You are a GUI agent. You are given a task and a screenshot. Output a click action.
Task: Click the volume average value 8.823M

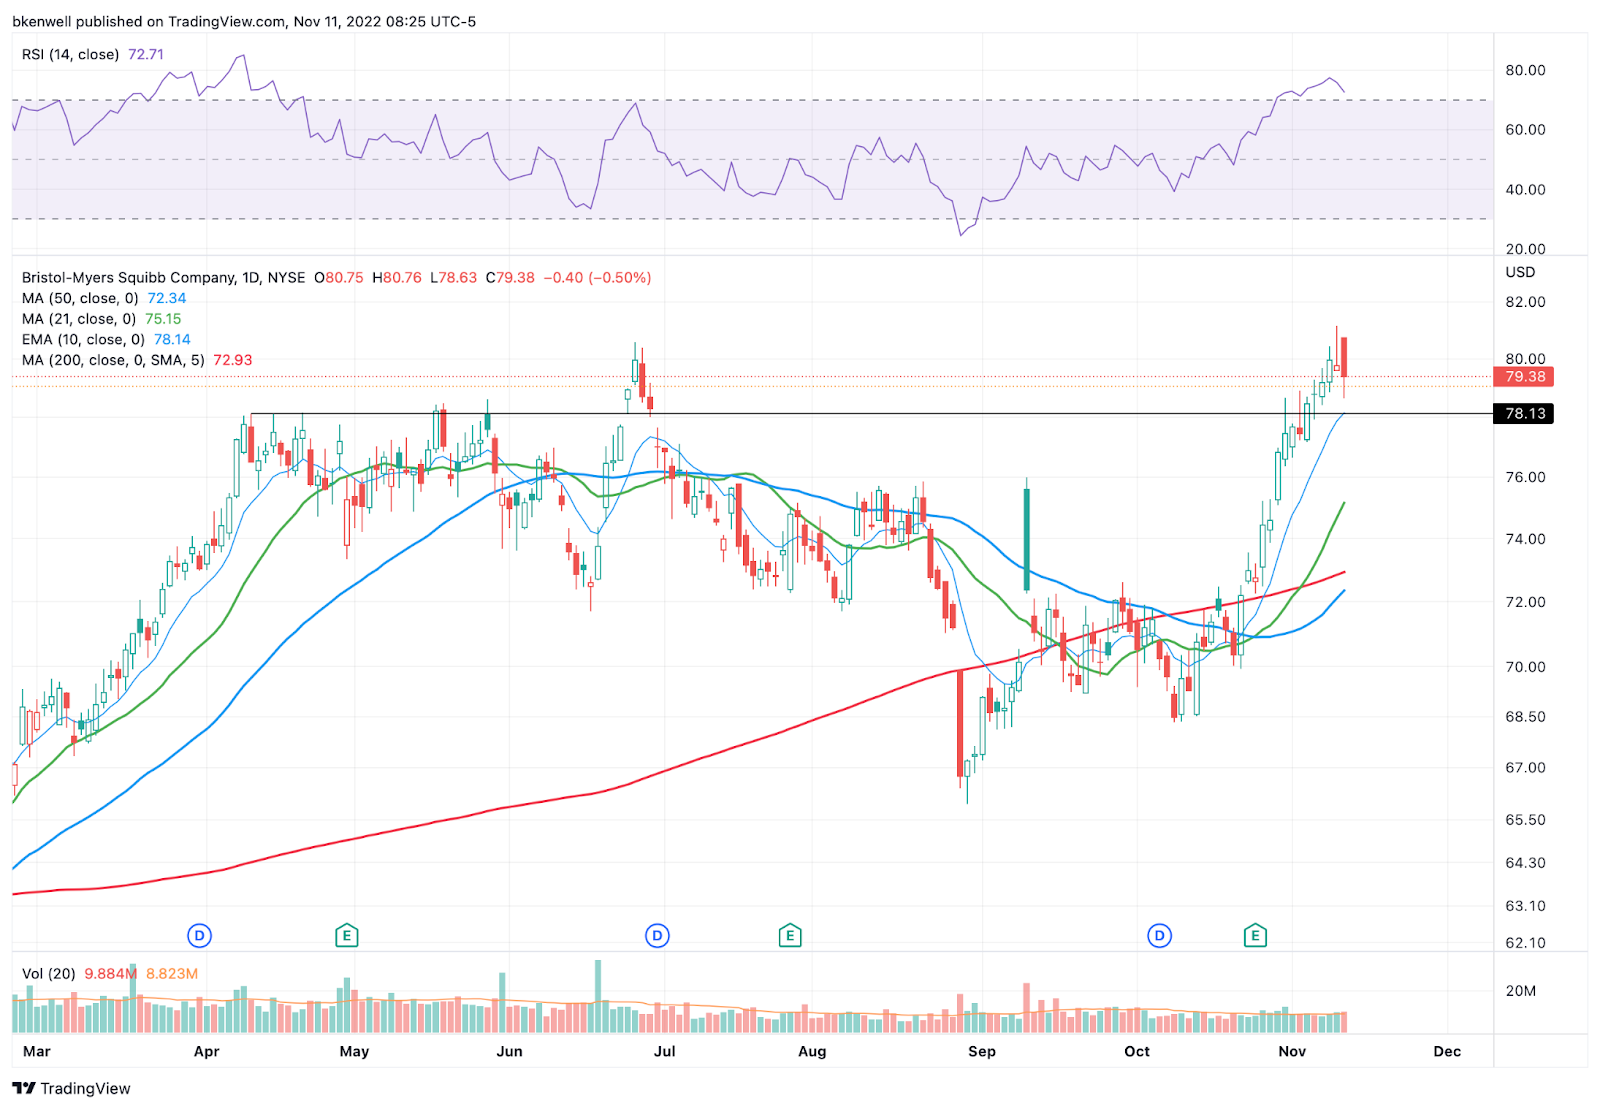click(x=172, y=973)
